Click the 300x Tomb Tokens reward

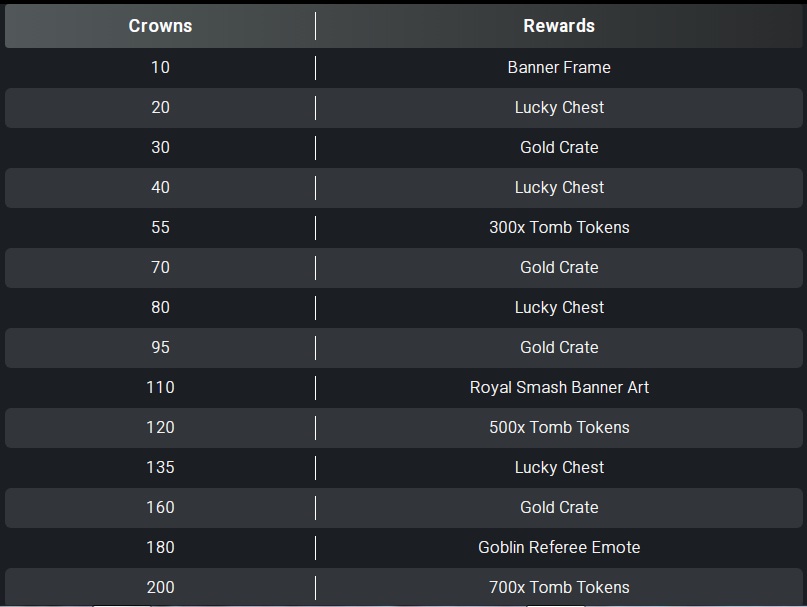tap(559, 228)
